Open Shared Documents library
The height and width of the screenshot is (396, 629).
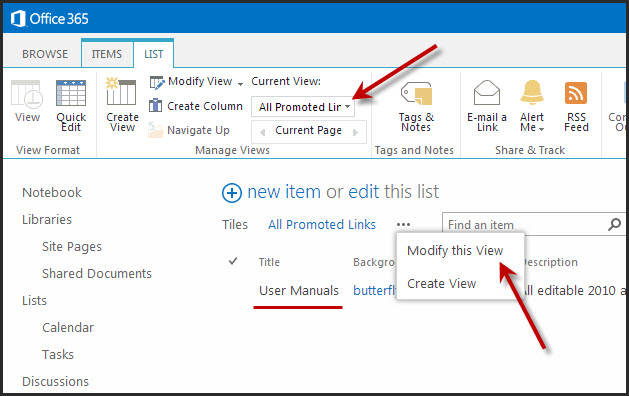coord(97,274)
